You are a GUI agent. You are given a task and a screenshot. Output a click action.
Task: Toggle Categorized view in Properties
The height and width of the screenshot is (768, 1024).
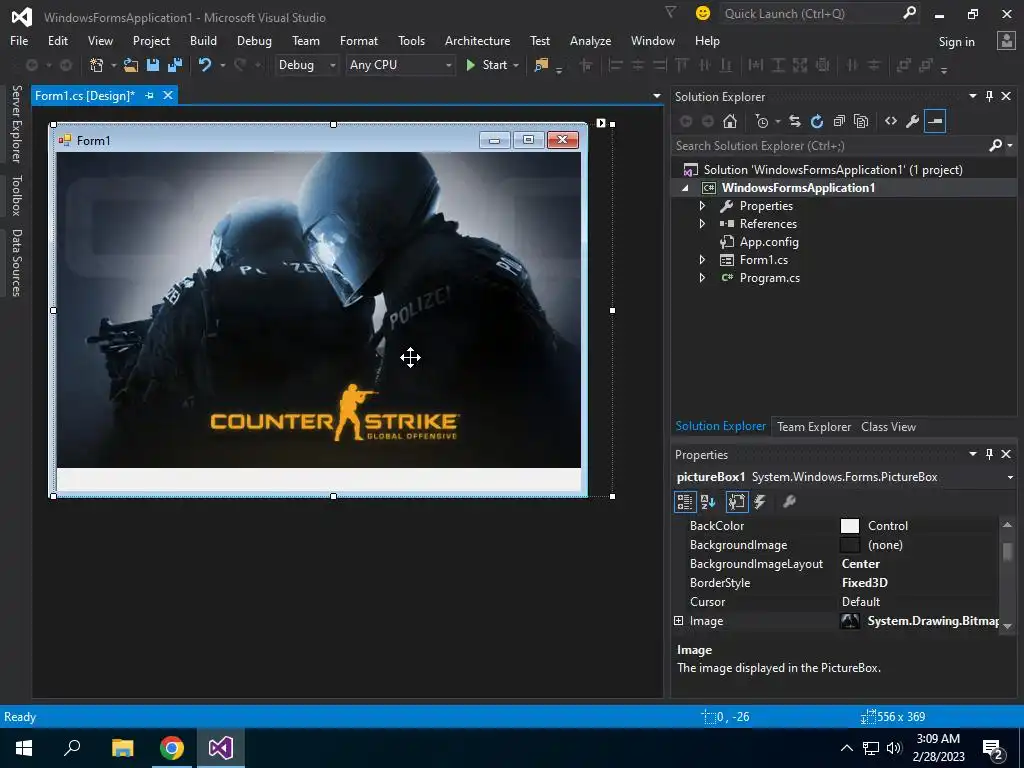click(x=684, y=502)
